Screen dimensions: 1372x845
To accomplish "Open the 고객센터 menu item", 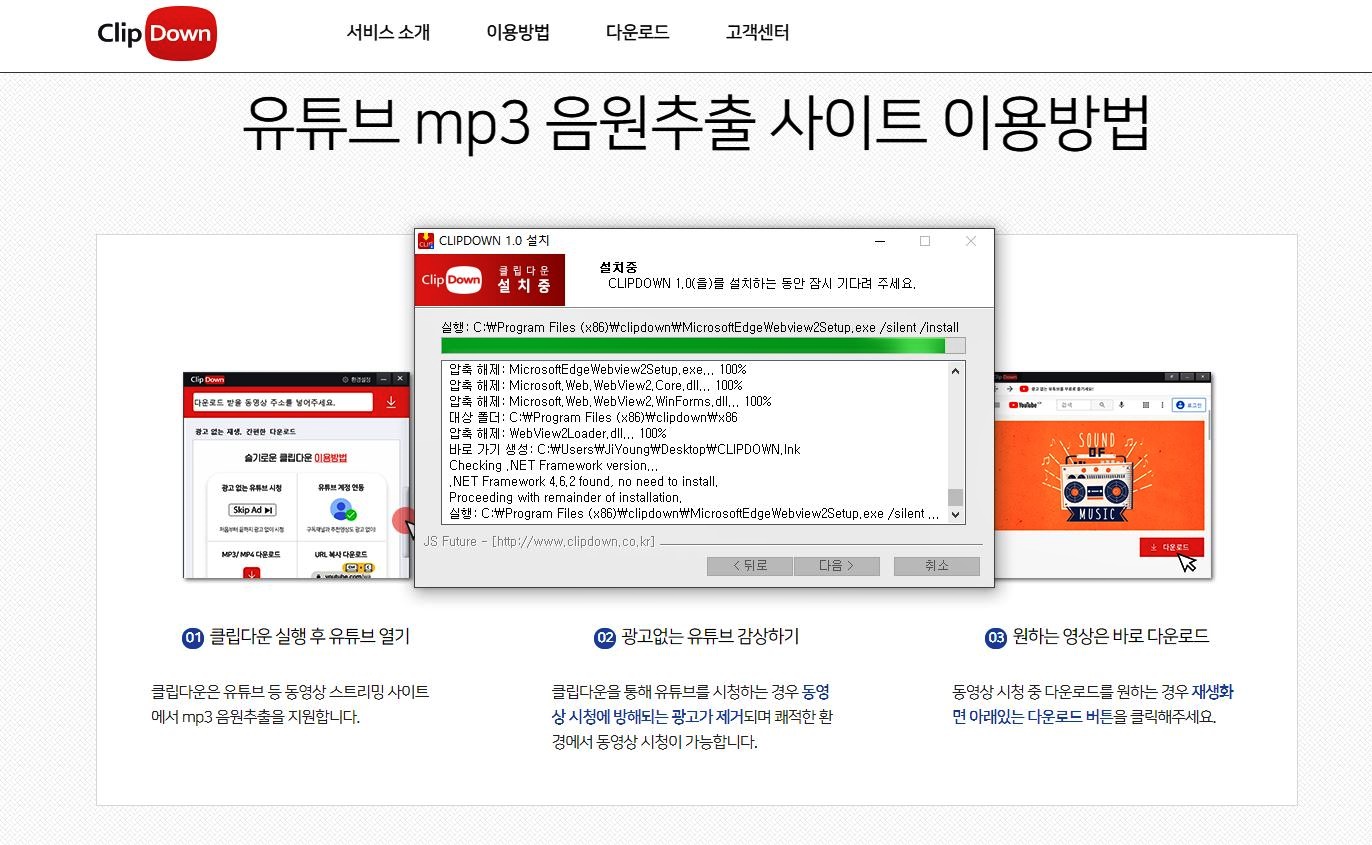I will pyautogui.click(x=757, y=32).
